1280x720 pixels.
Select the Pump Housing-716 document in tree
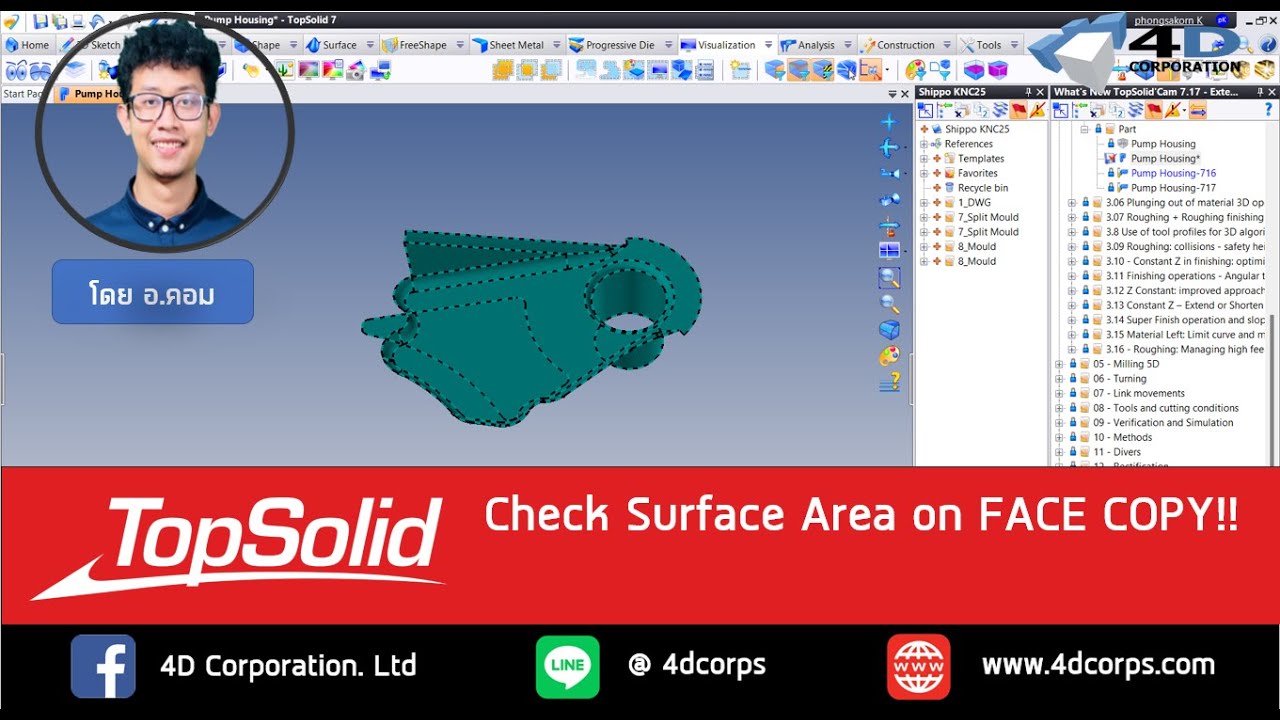click(x=1173, y=173)
